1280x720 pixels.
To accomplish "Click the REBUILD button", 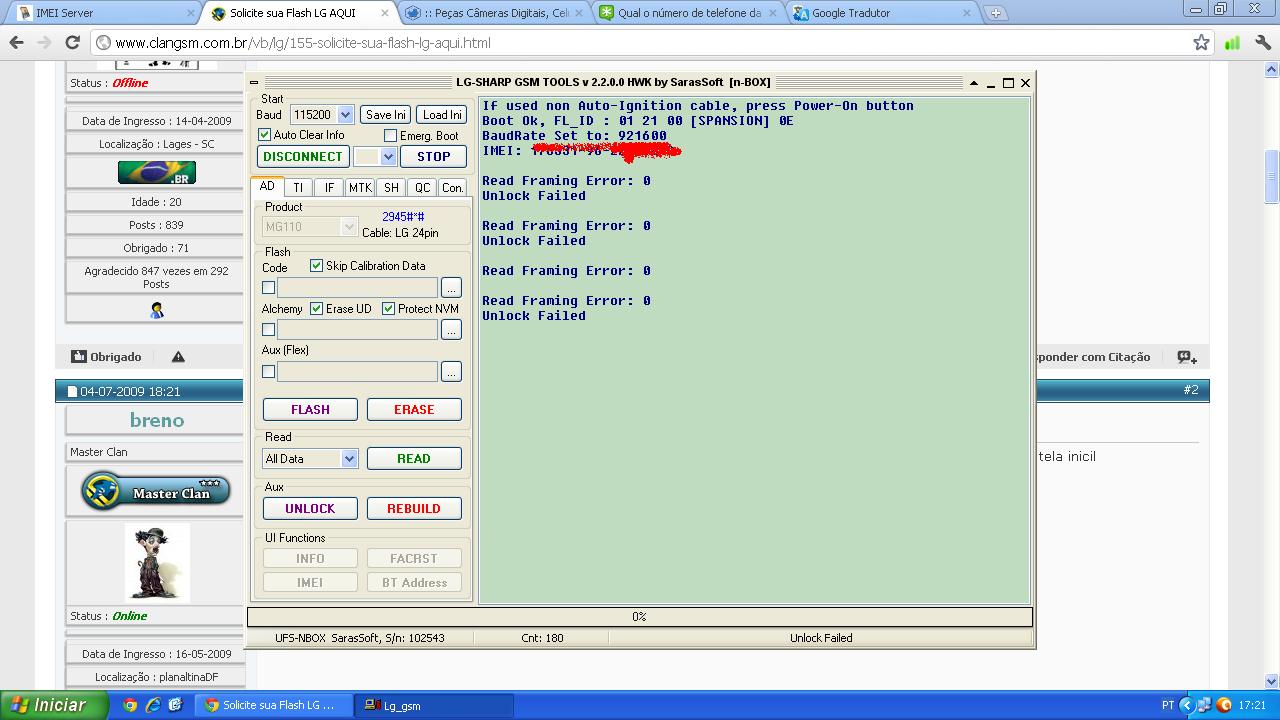I will [414, 508].
